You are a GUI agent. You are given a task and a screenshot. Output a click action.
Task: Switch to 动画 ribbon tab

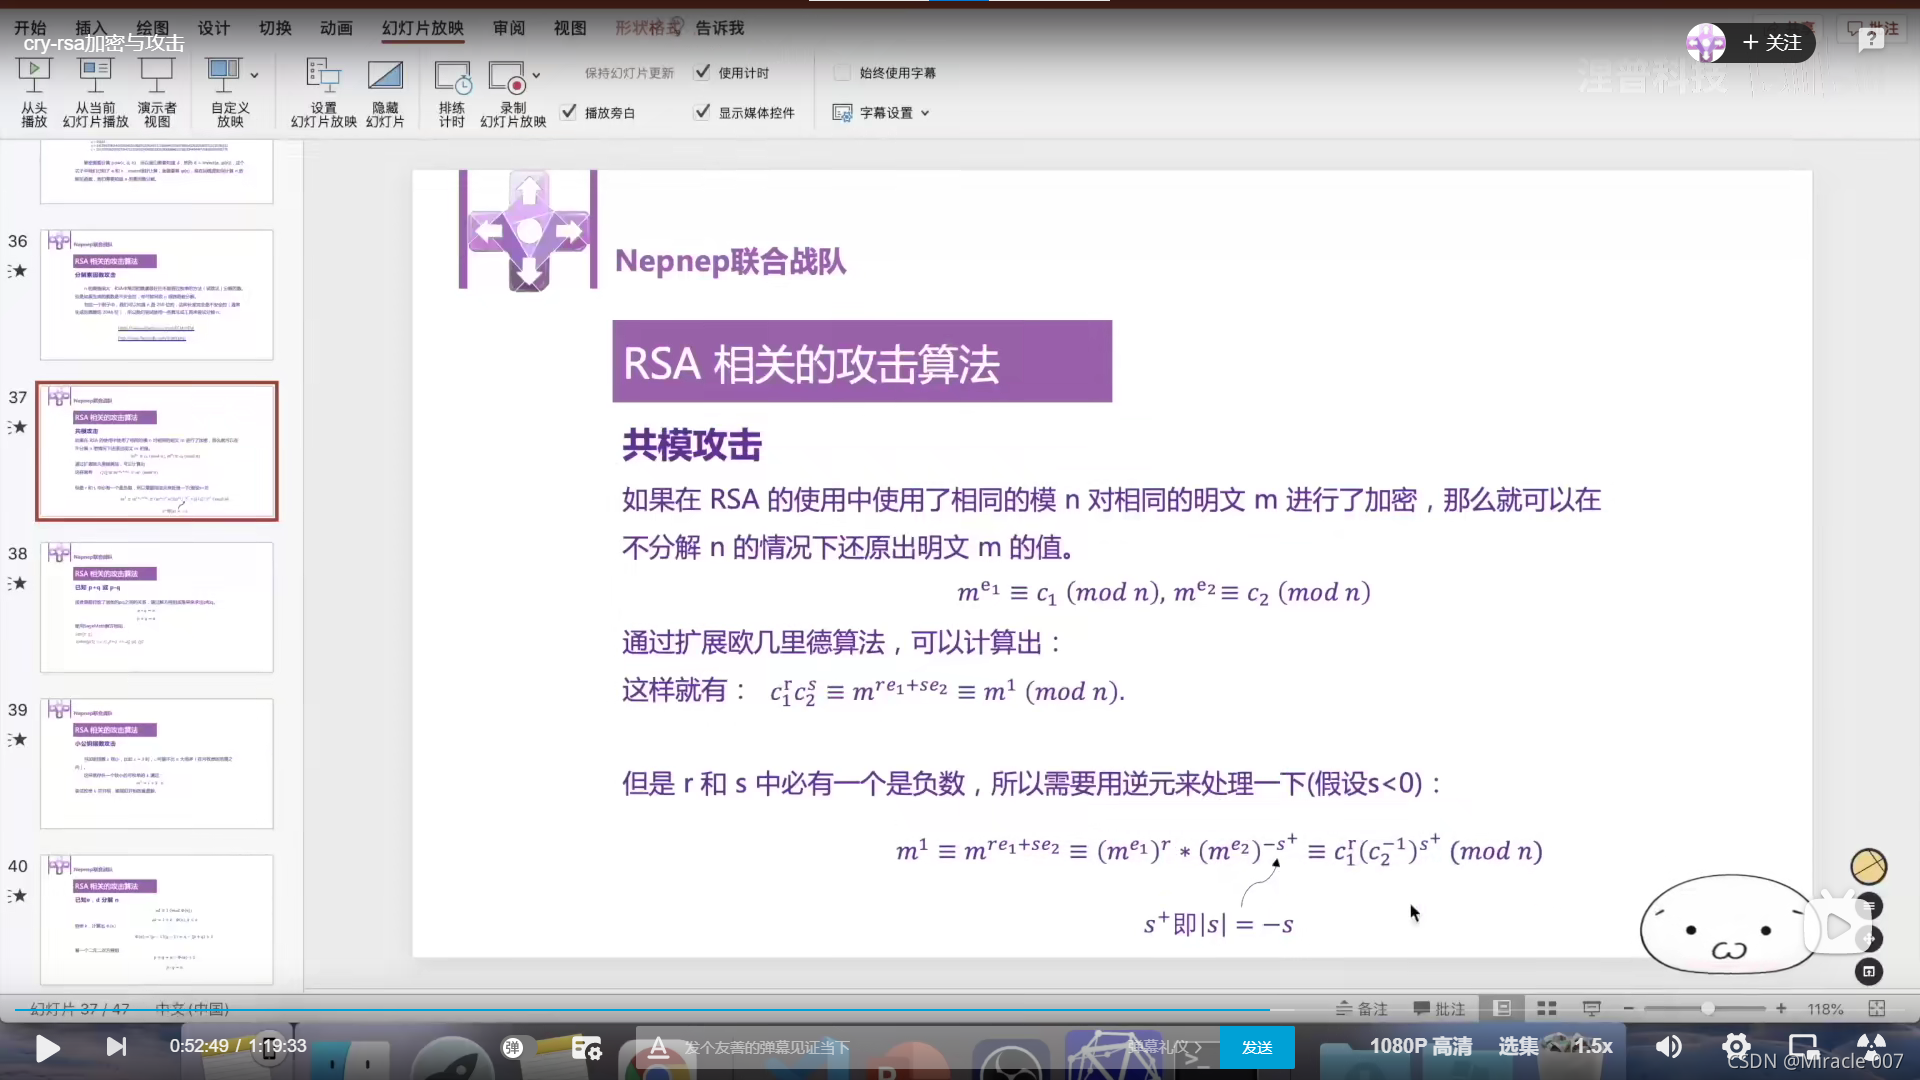point(336,28)
